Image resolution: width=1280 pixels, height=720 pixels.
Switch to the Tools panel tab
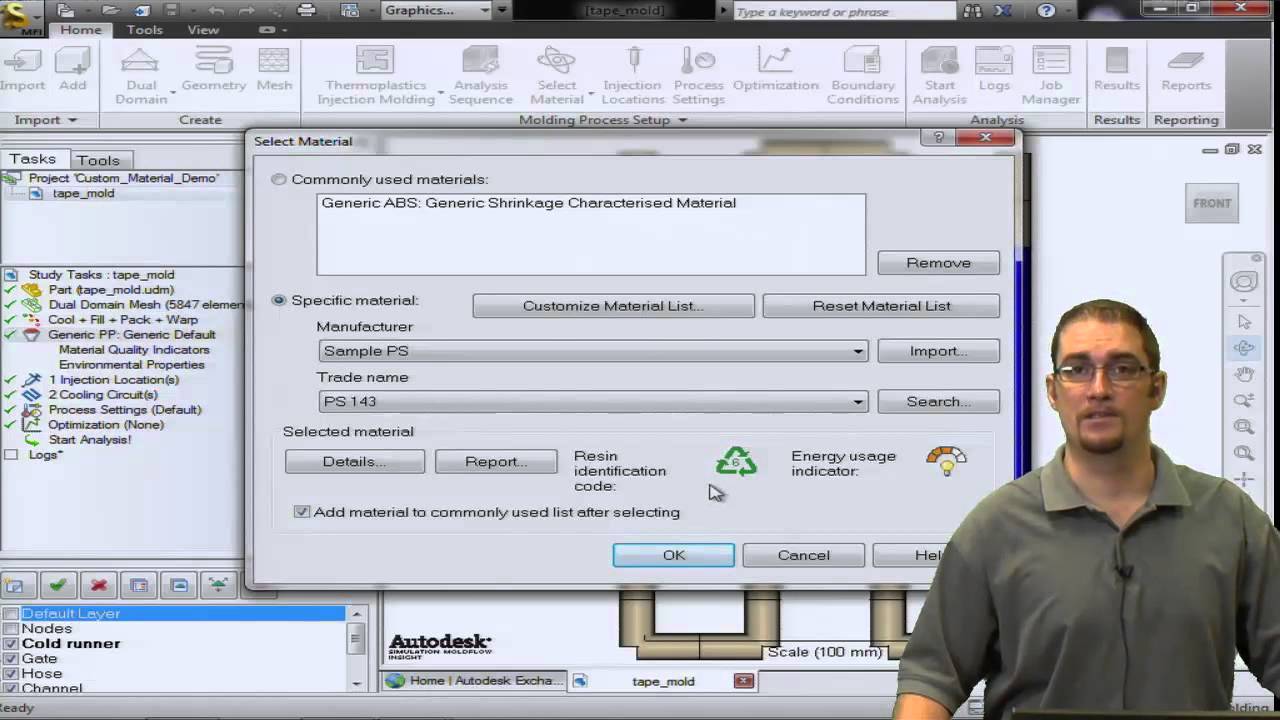click(x=98, y=160)
